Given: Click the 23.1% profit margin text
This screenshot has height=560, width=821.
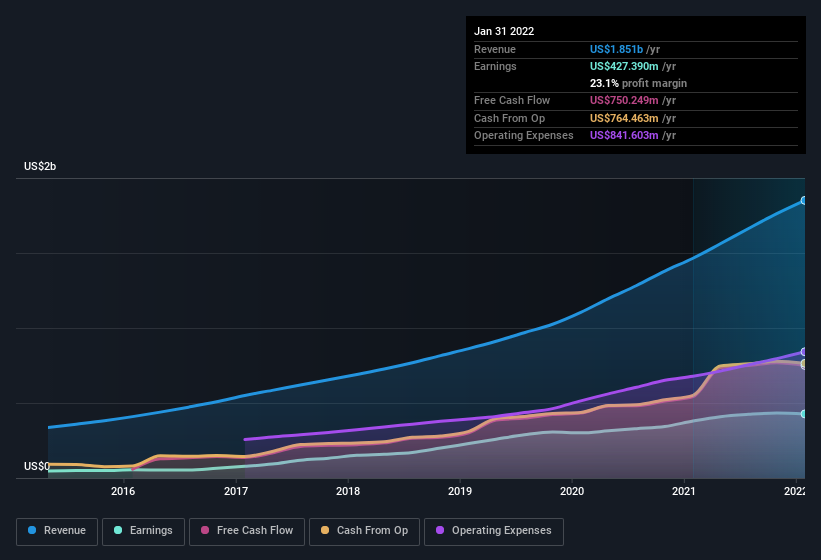Looking at the screenshot, I should pos(638,83).
